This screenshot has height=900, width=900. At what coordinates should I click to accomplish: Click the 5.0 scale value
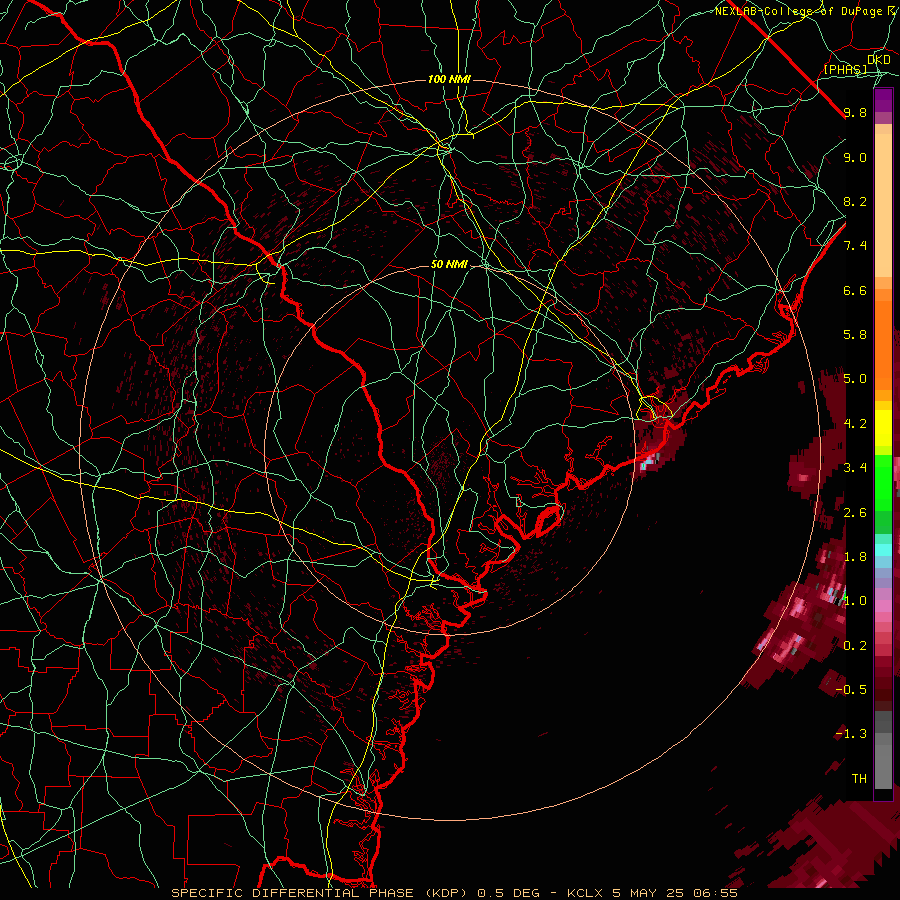(x=855, y=379)
